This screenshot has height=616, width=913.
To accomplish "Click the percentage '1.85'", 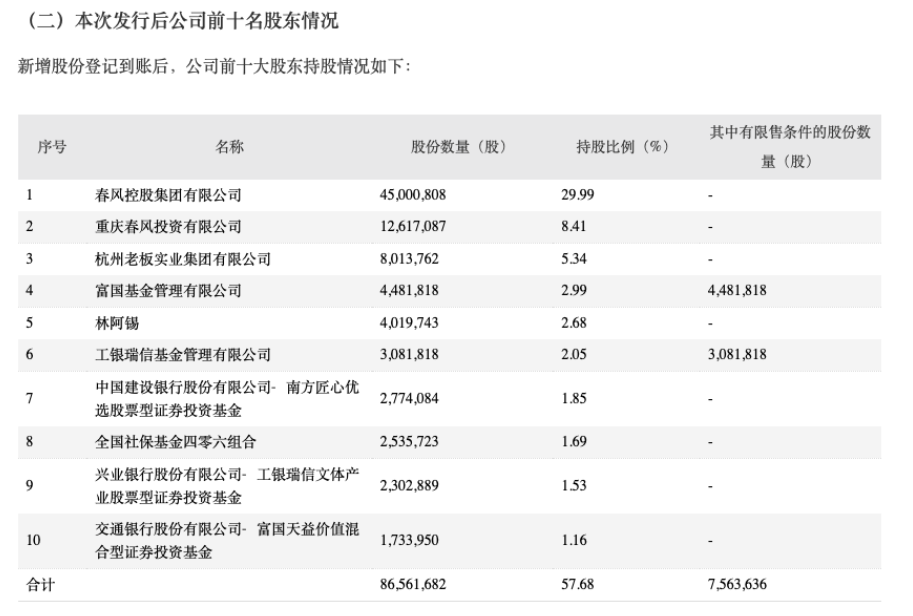I will 574,399.
